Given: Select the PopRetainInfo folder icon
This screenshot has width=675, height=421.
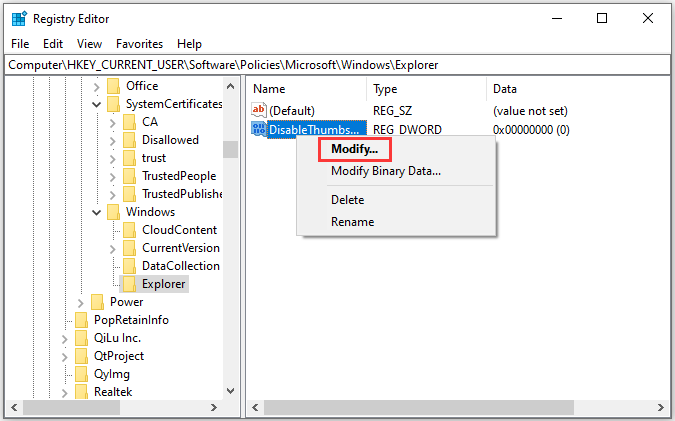Looking at the screenshot, I should pos(81,320).
